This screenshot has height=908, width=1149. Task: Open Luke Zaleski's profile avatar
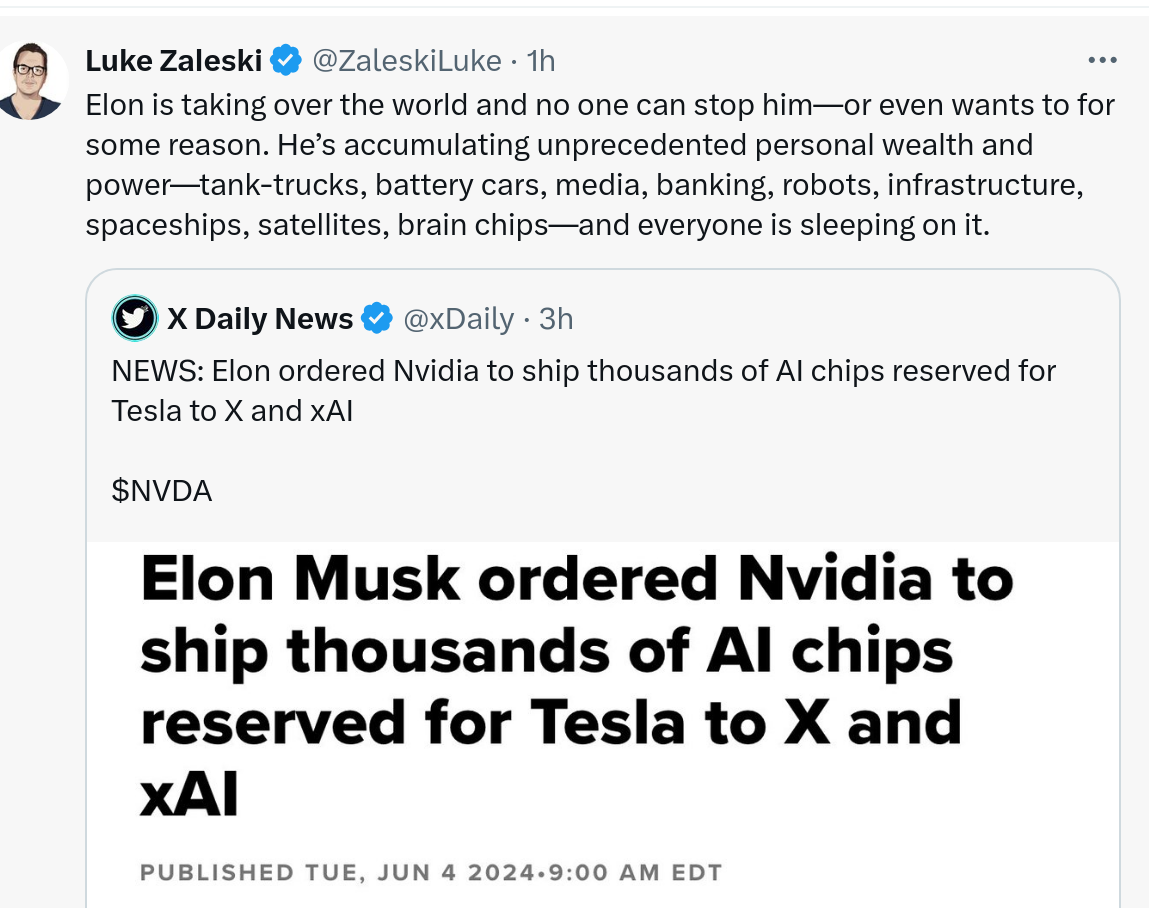point(31,81)
